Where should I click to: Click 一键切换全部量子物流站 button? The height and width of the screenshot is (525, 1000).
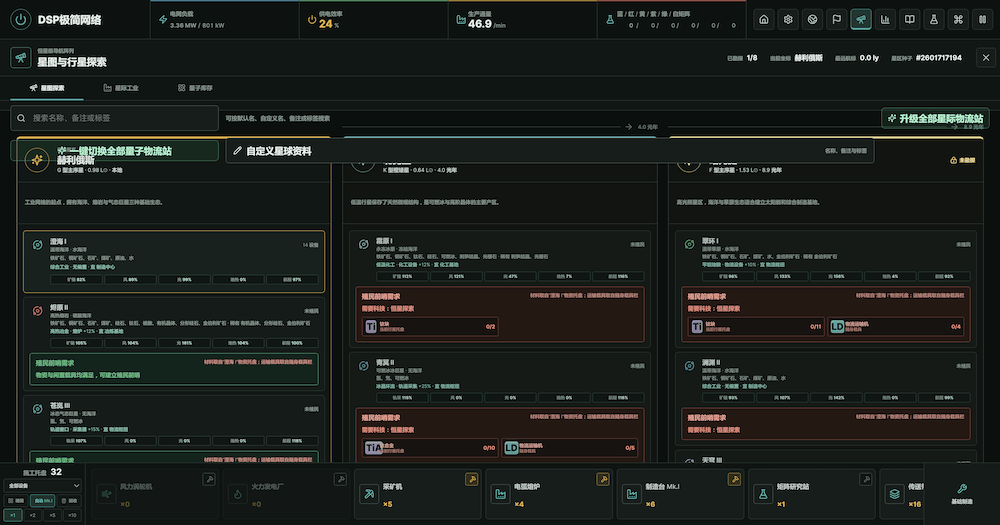pyautogui.click(x=115, y=151)
